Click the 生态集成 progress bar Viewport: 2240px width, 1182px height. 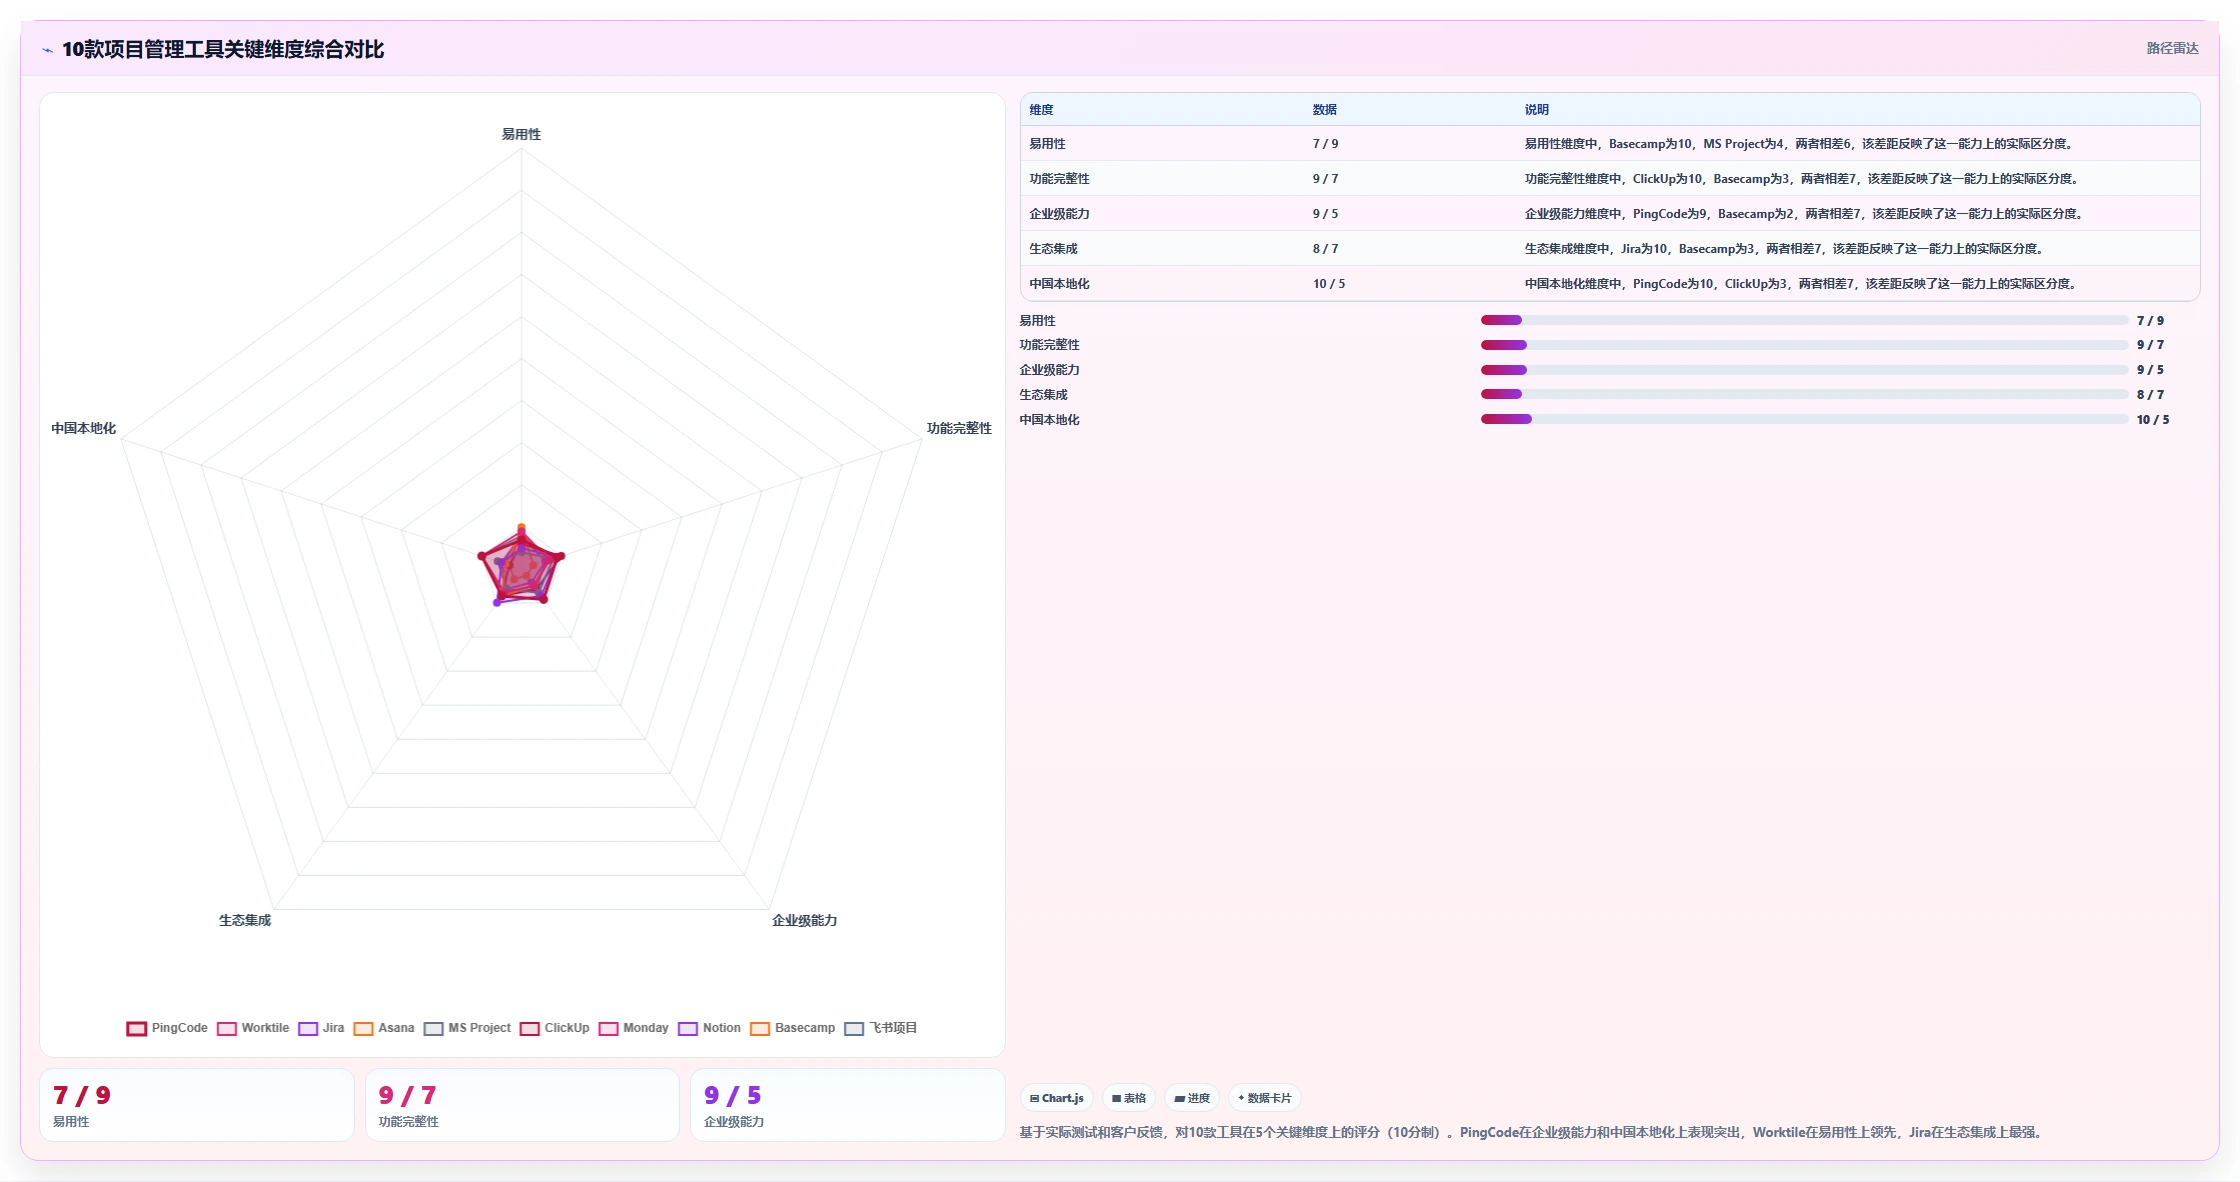pos(1804,395)
